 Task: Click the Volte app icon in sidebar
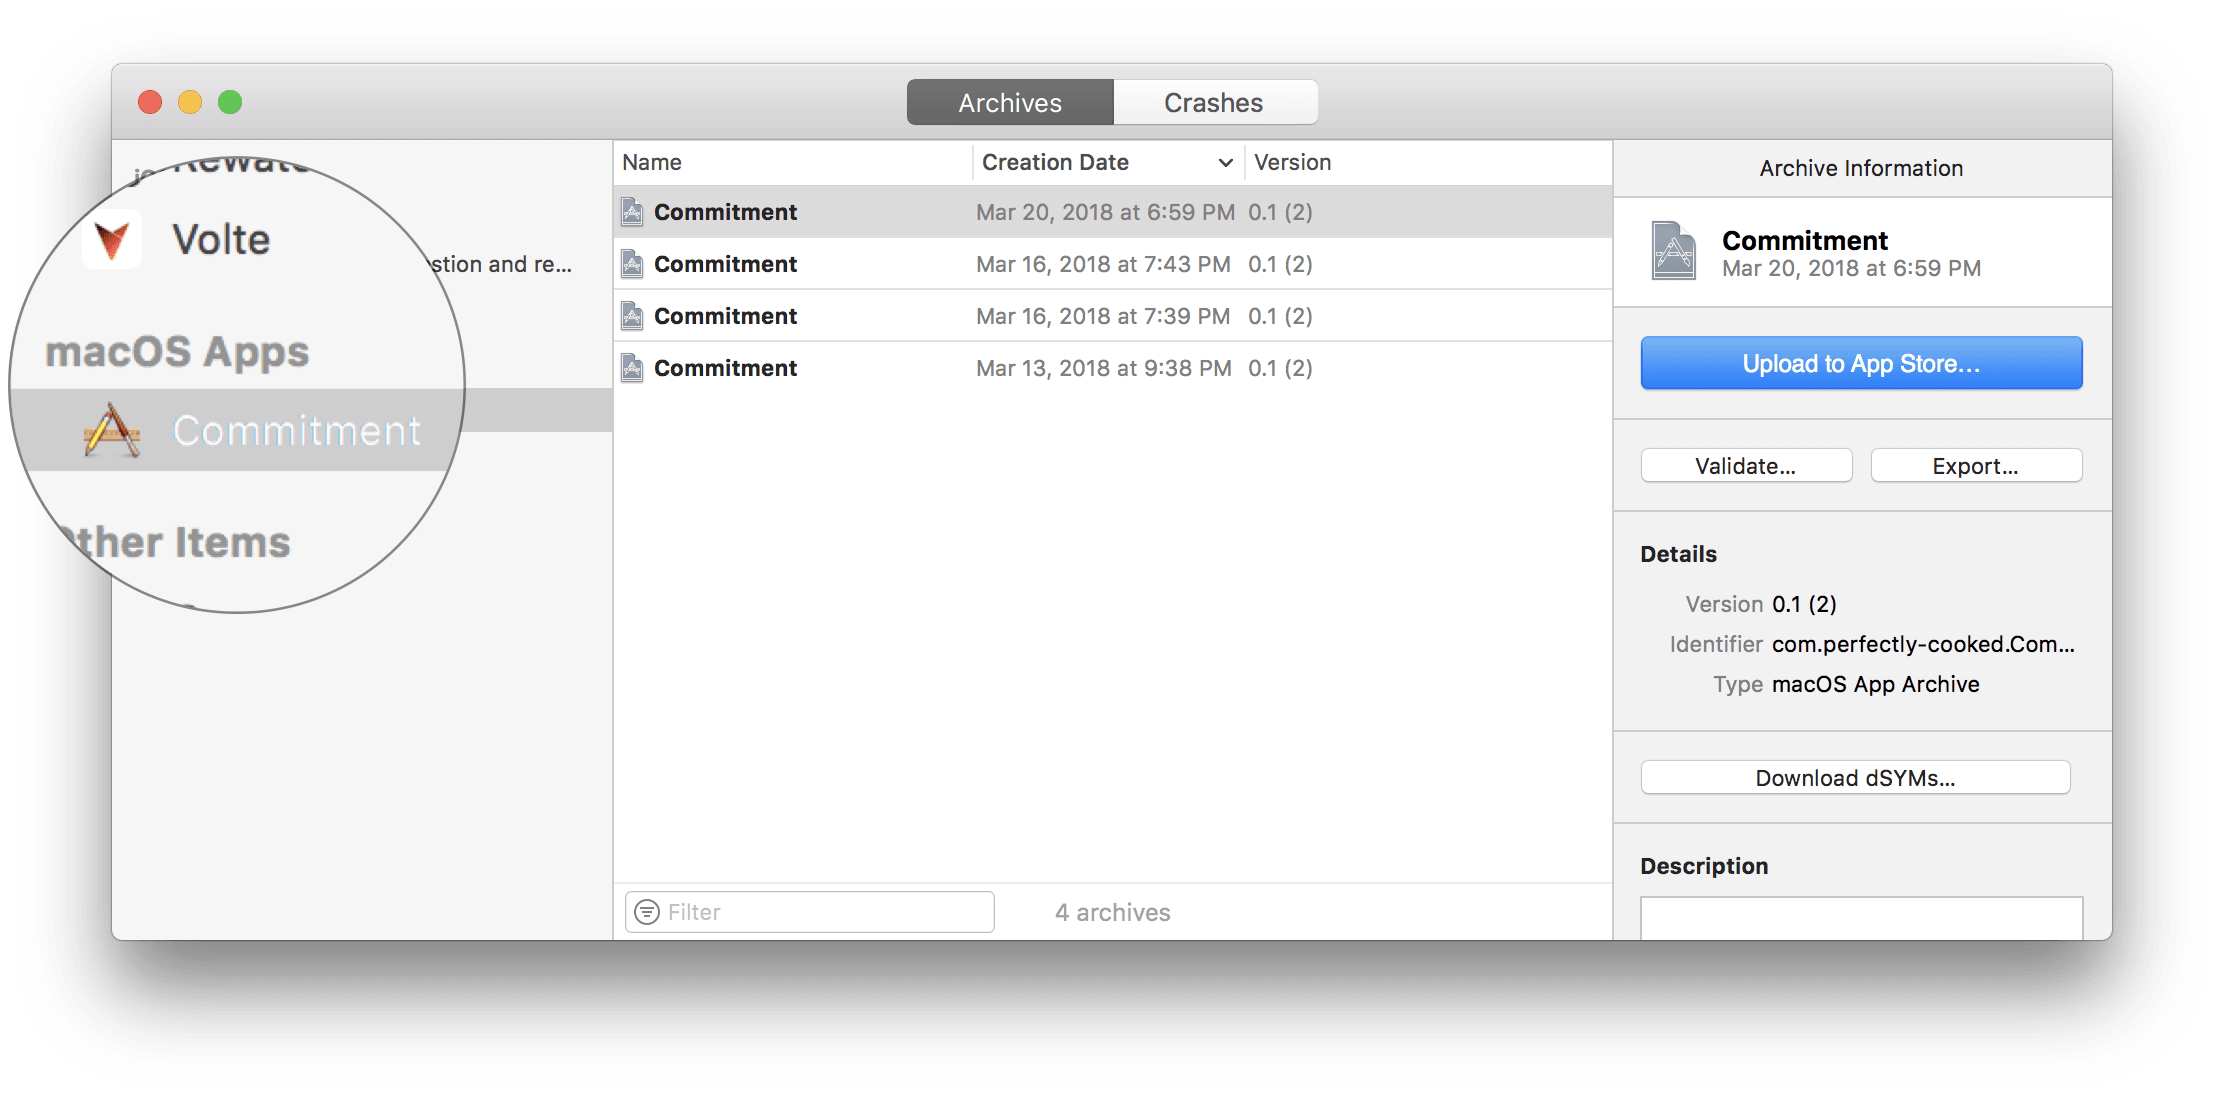tap(112, 240)
